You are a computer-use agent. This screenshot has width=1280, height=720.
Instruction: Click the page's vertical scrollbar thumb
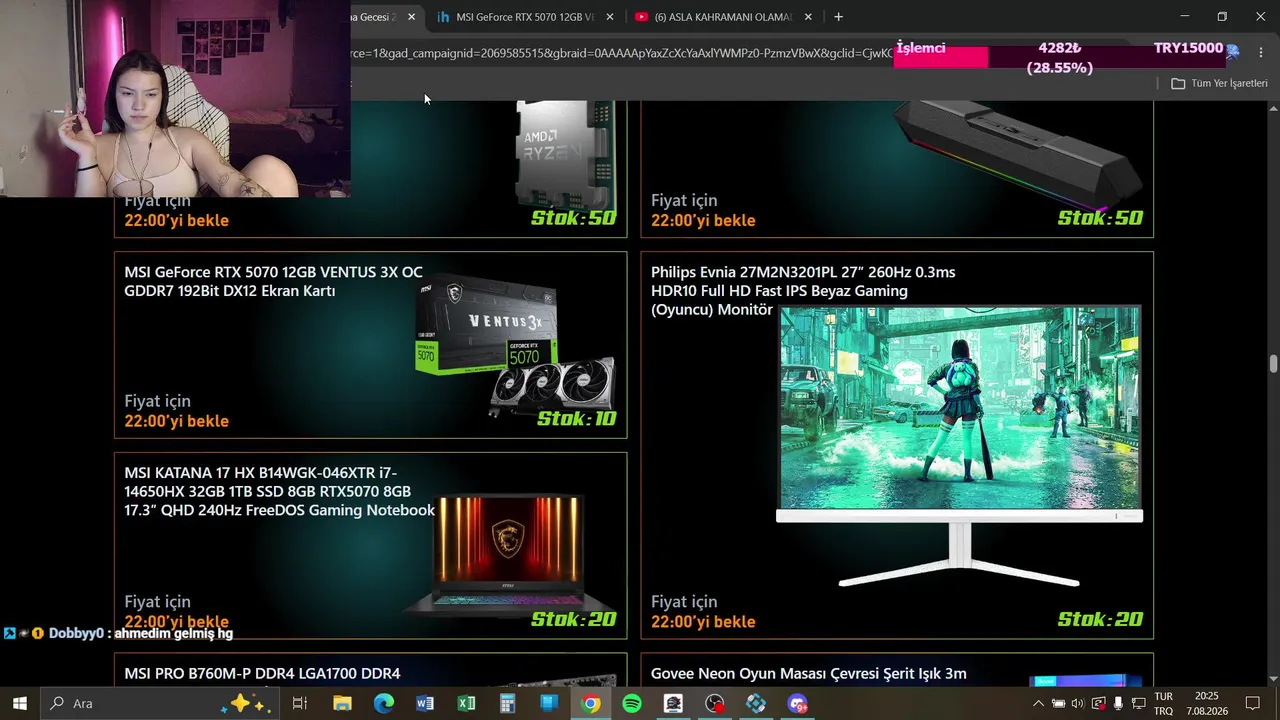[1273, 363]
